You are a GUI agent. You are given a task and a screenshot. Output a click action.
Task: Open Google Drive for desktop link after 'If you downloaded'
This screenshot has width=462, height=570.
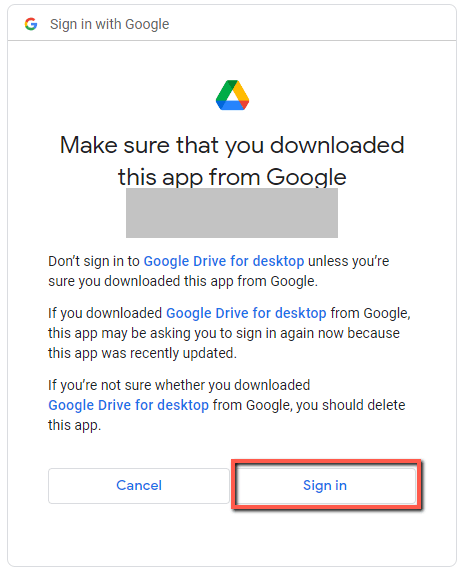246,313
